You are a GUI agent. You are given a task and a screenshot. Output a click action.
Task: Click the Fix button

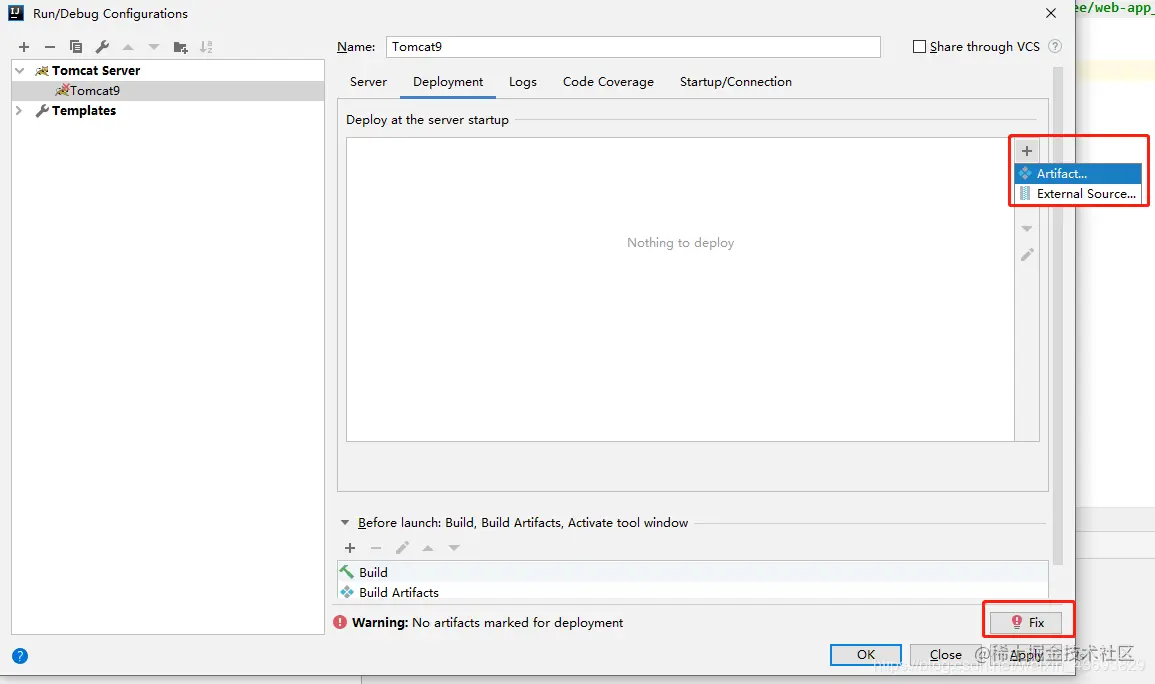click(x=1026, y=623)
